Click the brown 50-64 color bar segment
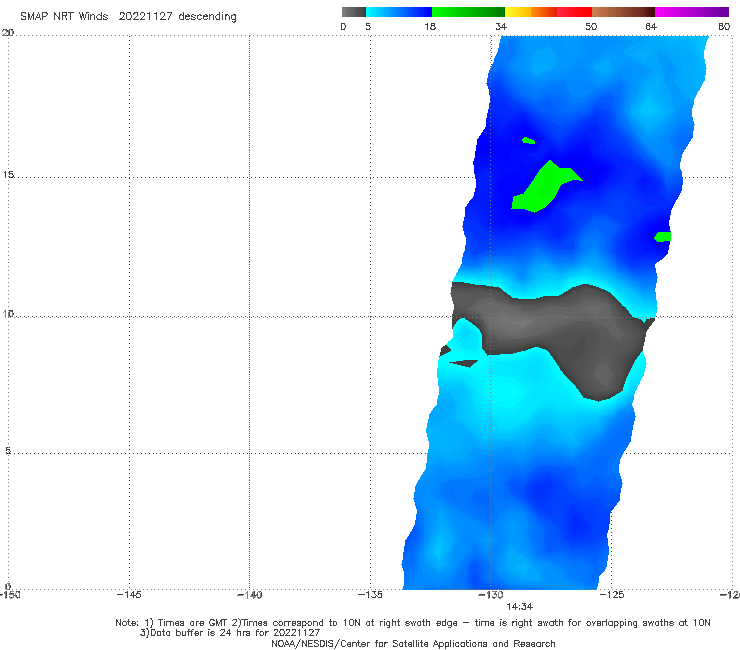 (623, 12)
